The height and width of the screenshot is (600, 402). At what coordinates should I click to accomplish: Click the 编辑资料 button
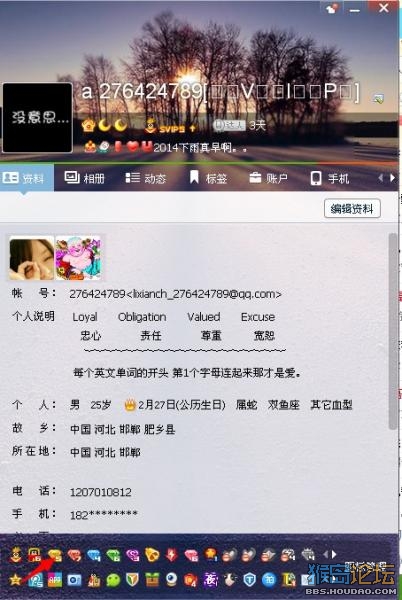click(x=352, y=209)
